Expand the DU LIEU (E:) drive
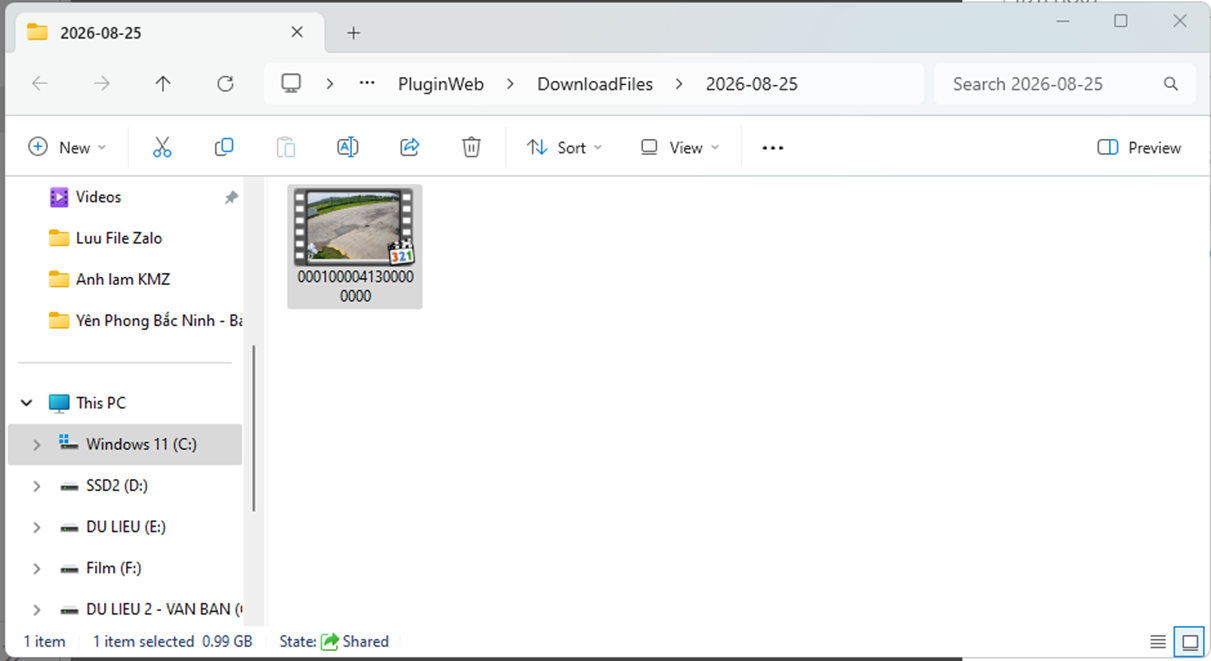Screen dimensions: 1211x661 pyautogui.click(x=37, y=527)
